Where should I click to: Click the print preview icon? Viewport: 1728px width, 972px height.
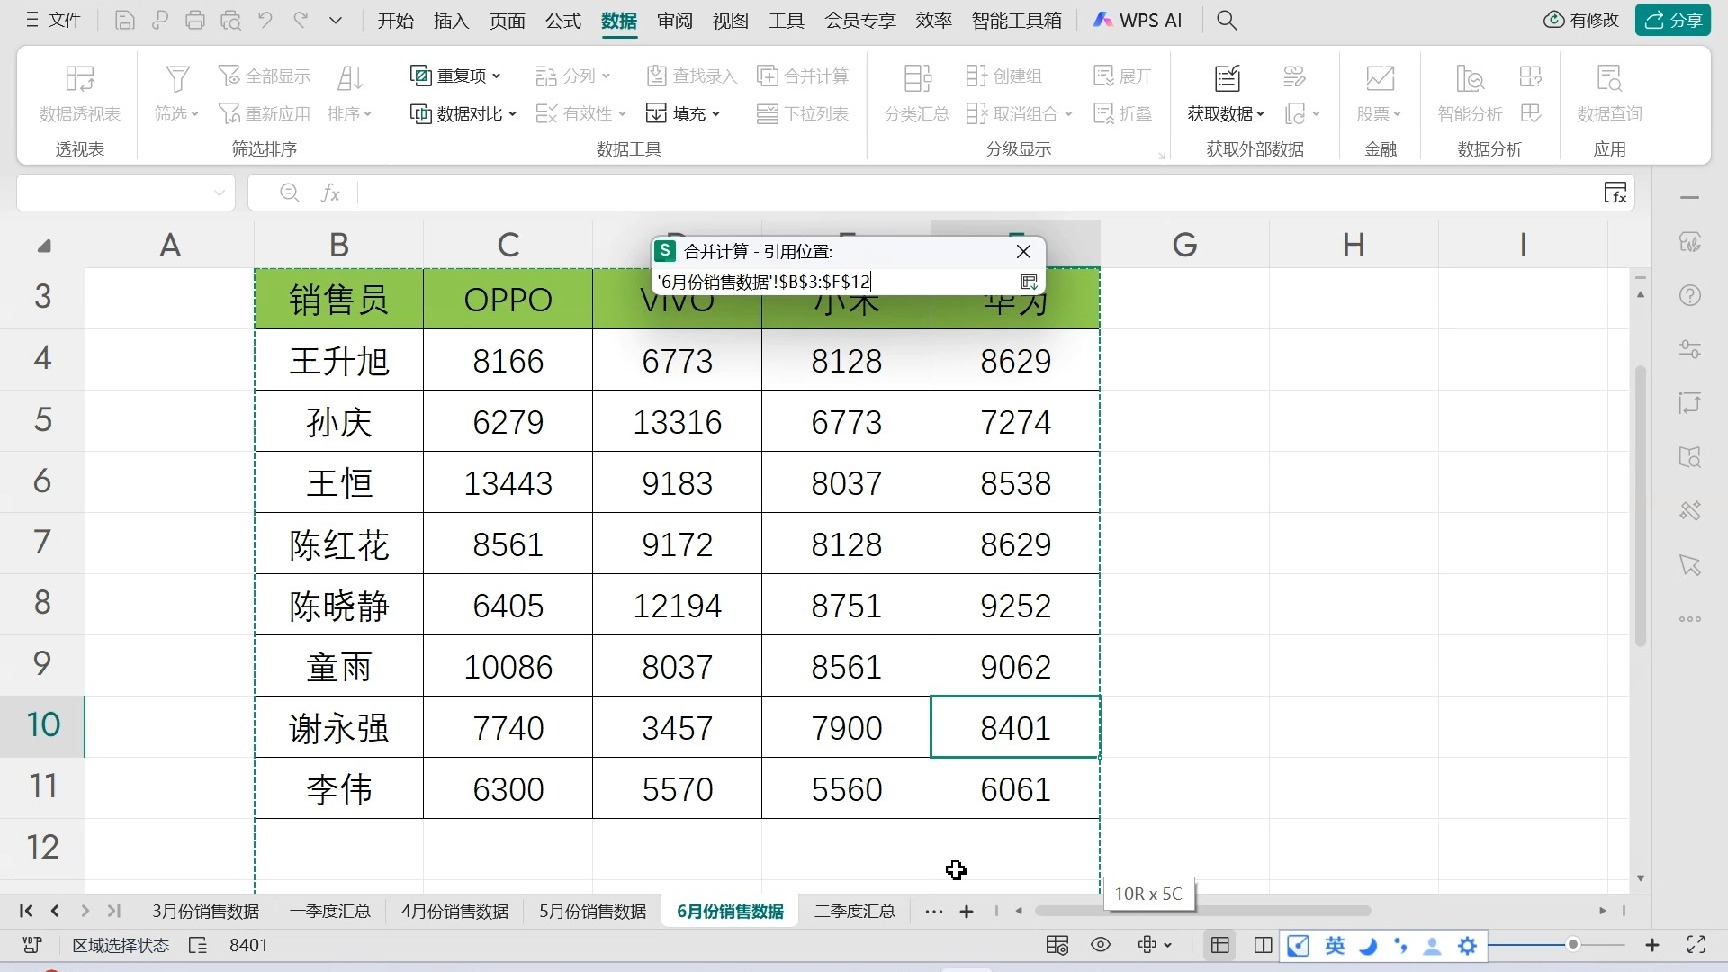[x=231, y=20]
